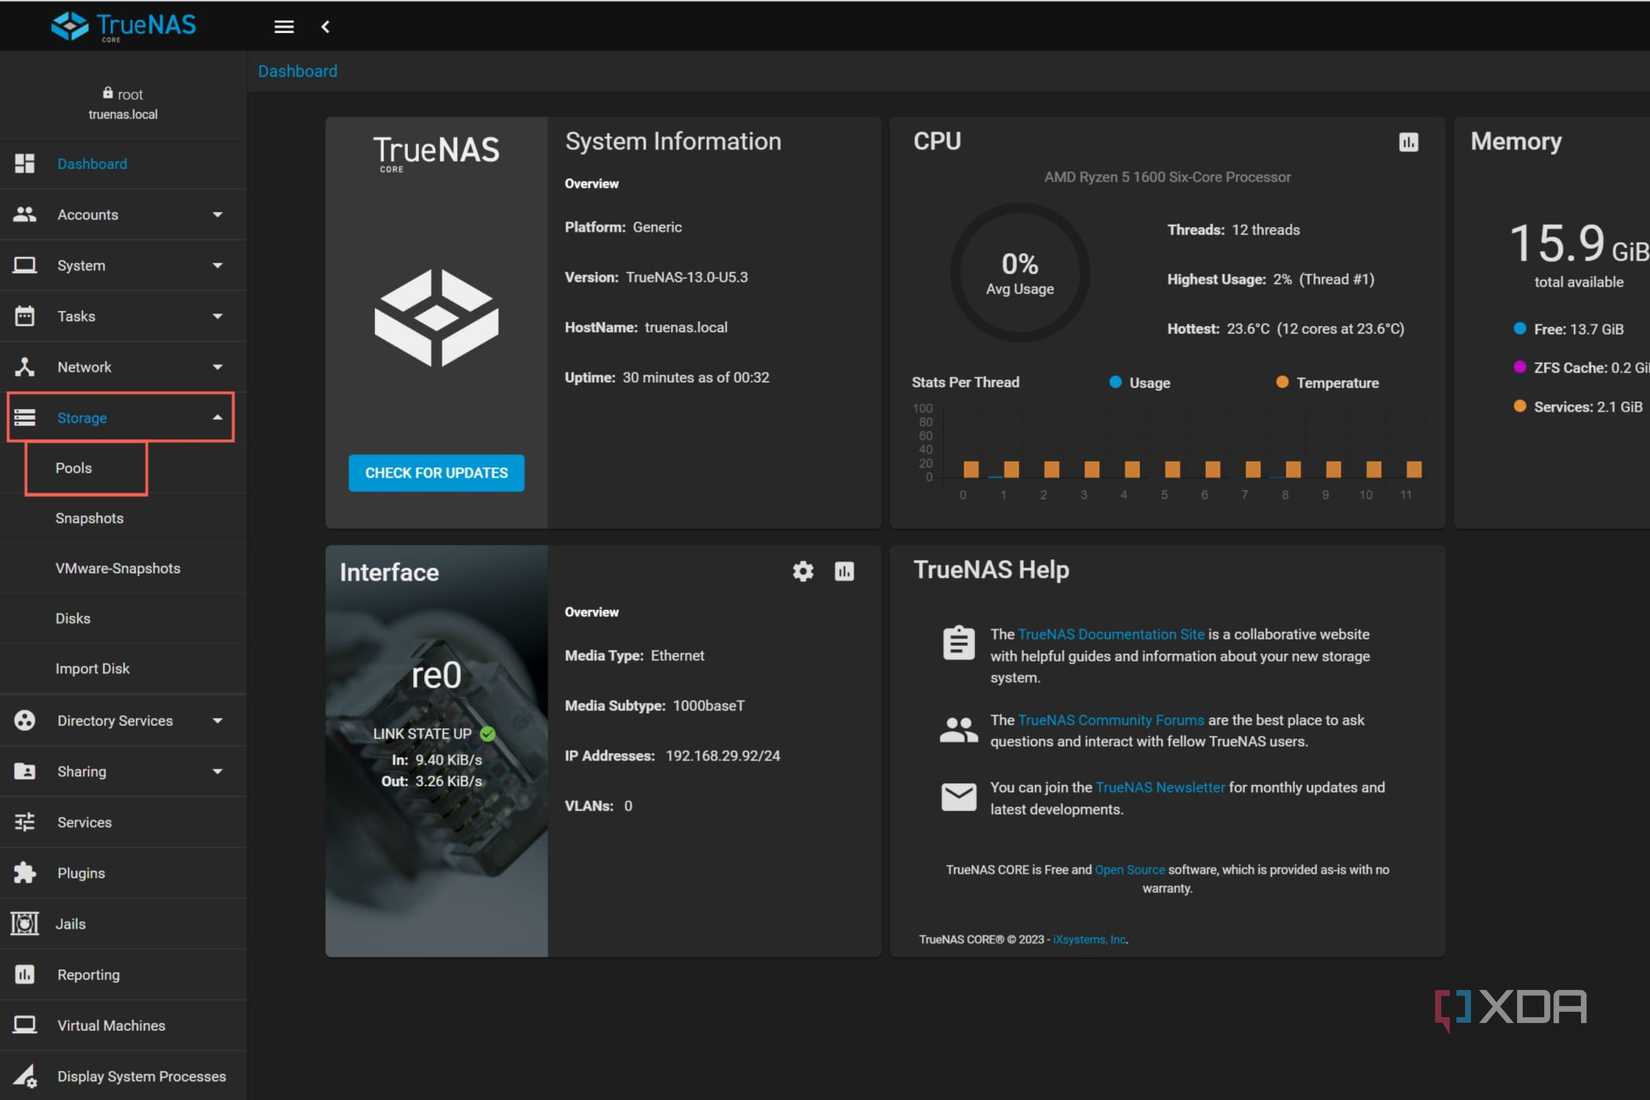Expand the Directory Services arrow
1650x1100 pixels.
coord(217,720)
